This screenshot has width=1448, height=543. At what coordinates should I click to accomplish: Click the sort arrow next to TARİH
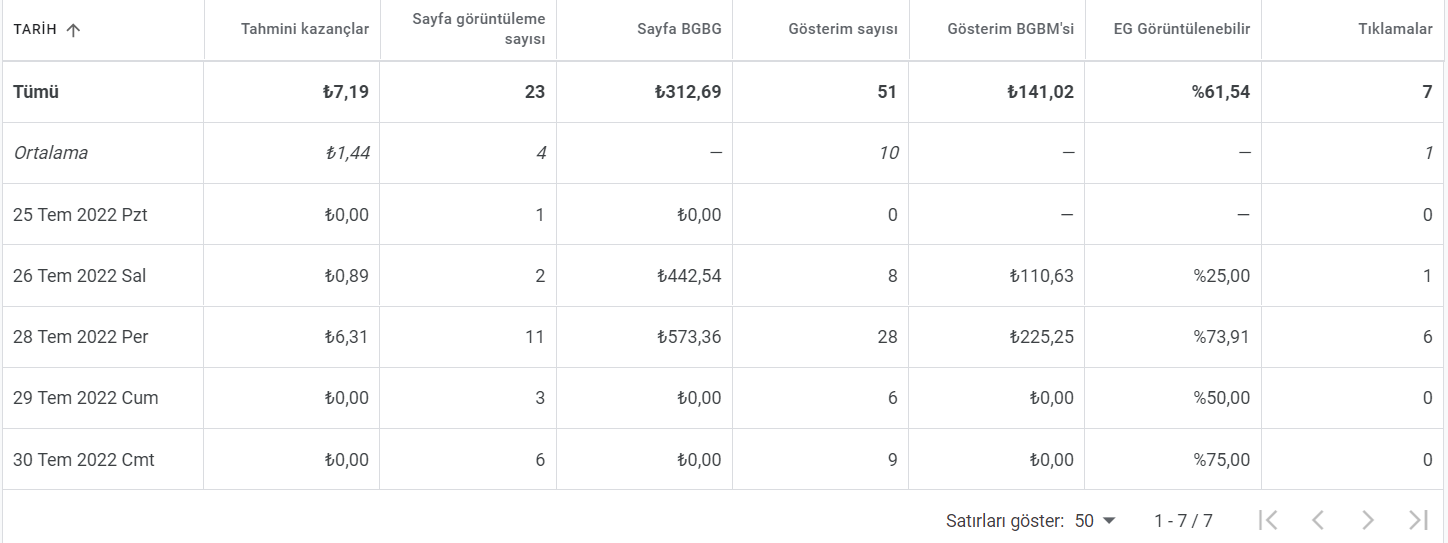pos(73,30)
